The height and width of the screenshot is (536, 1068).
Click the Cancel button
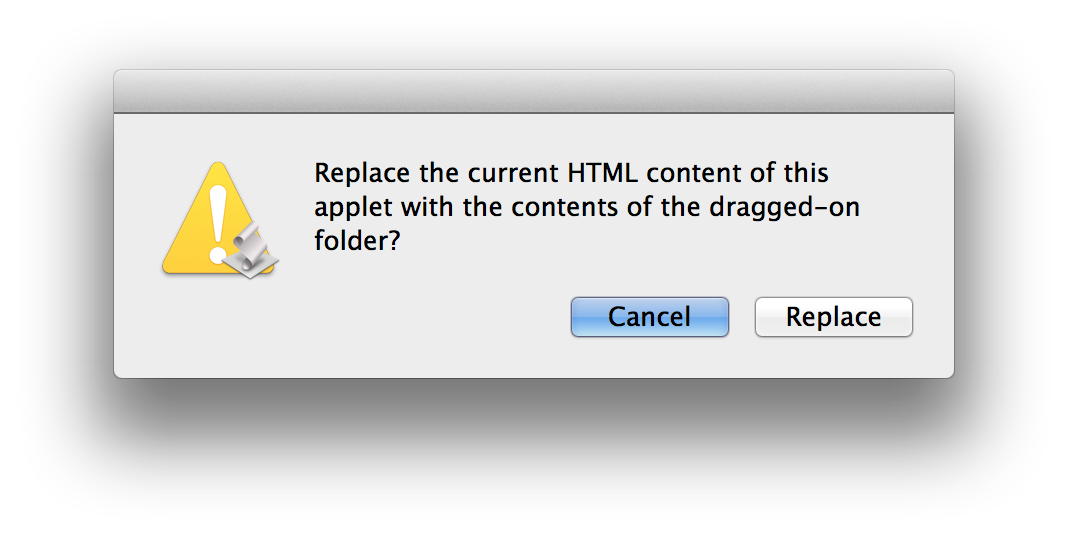[649, 317]
